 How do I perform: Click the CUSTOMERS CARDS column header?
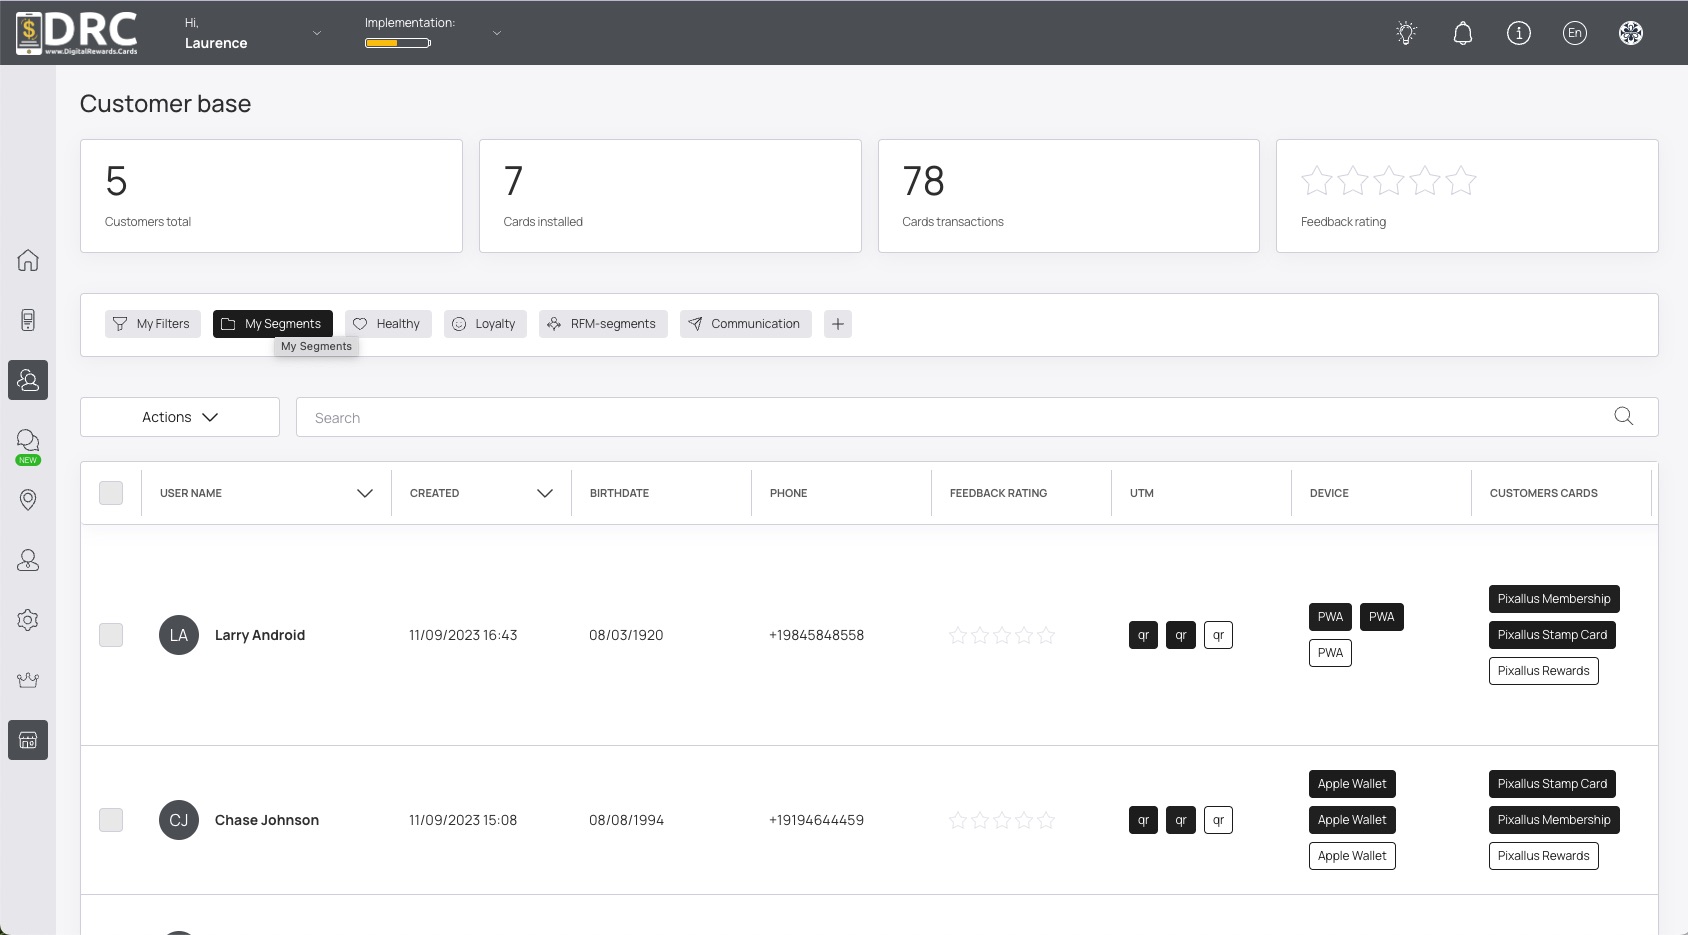tap(1543, 493)
